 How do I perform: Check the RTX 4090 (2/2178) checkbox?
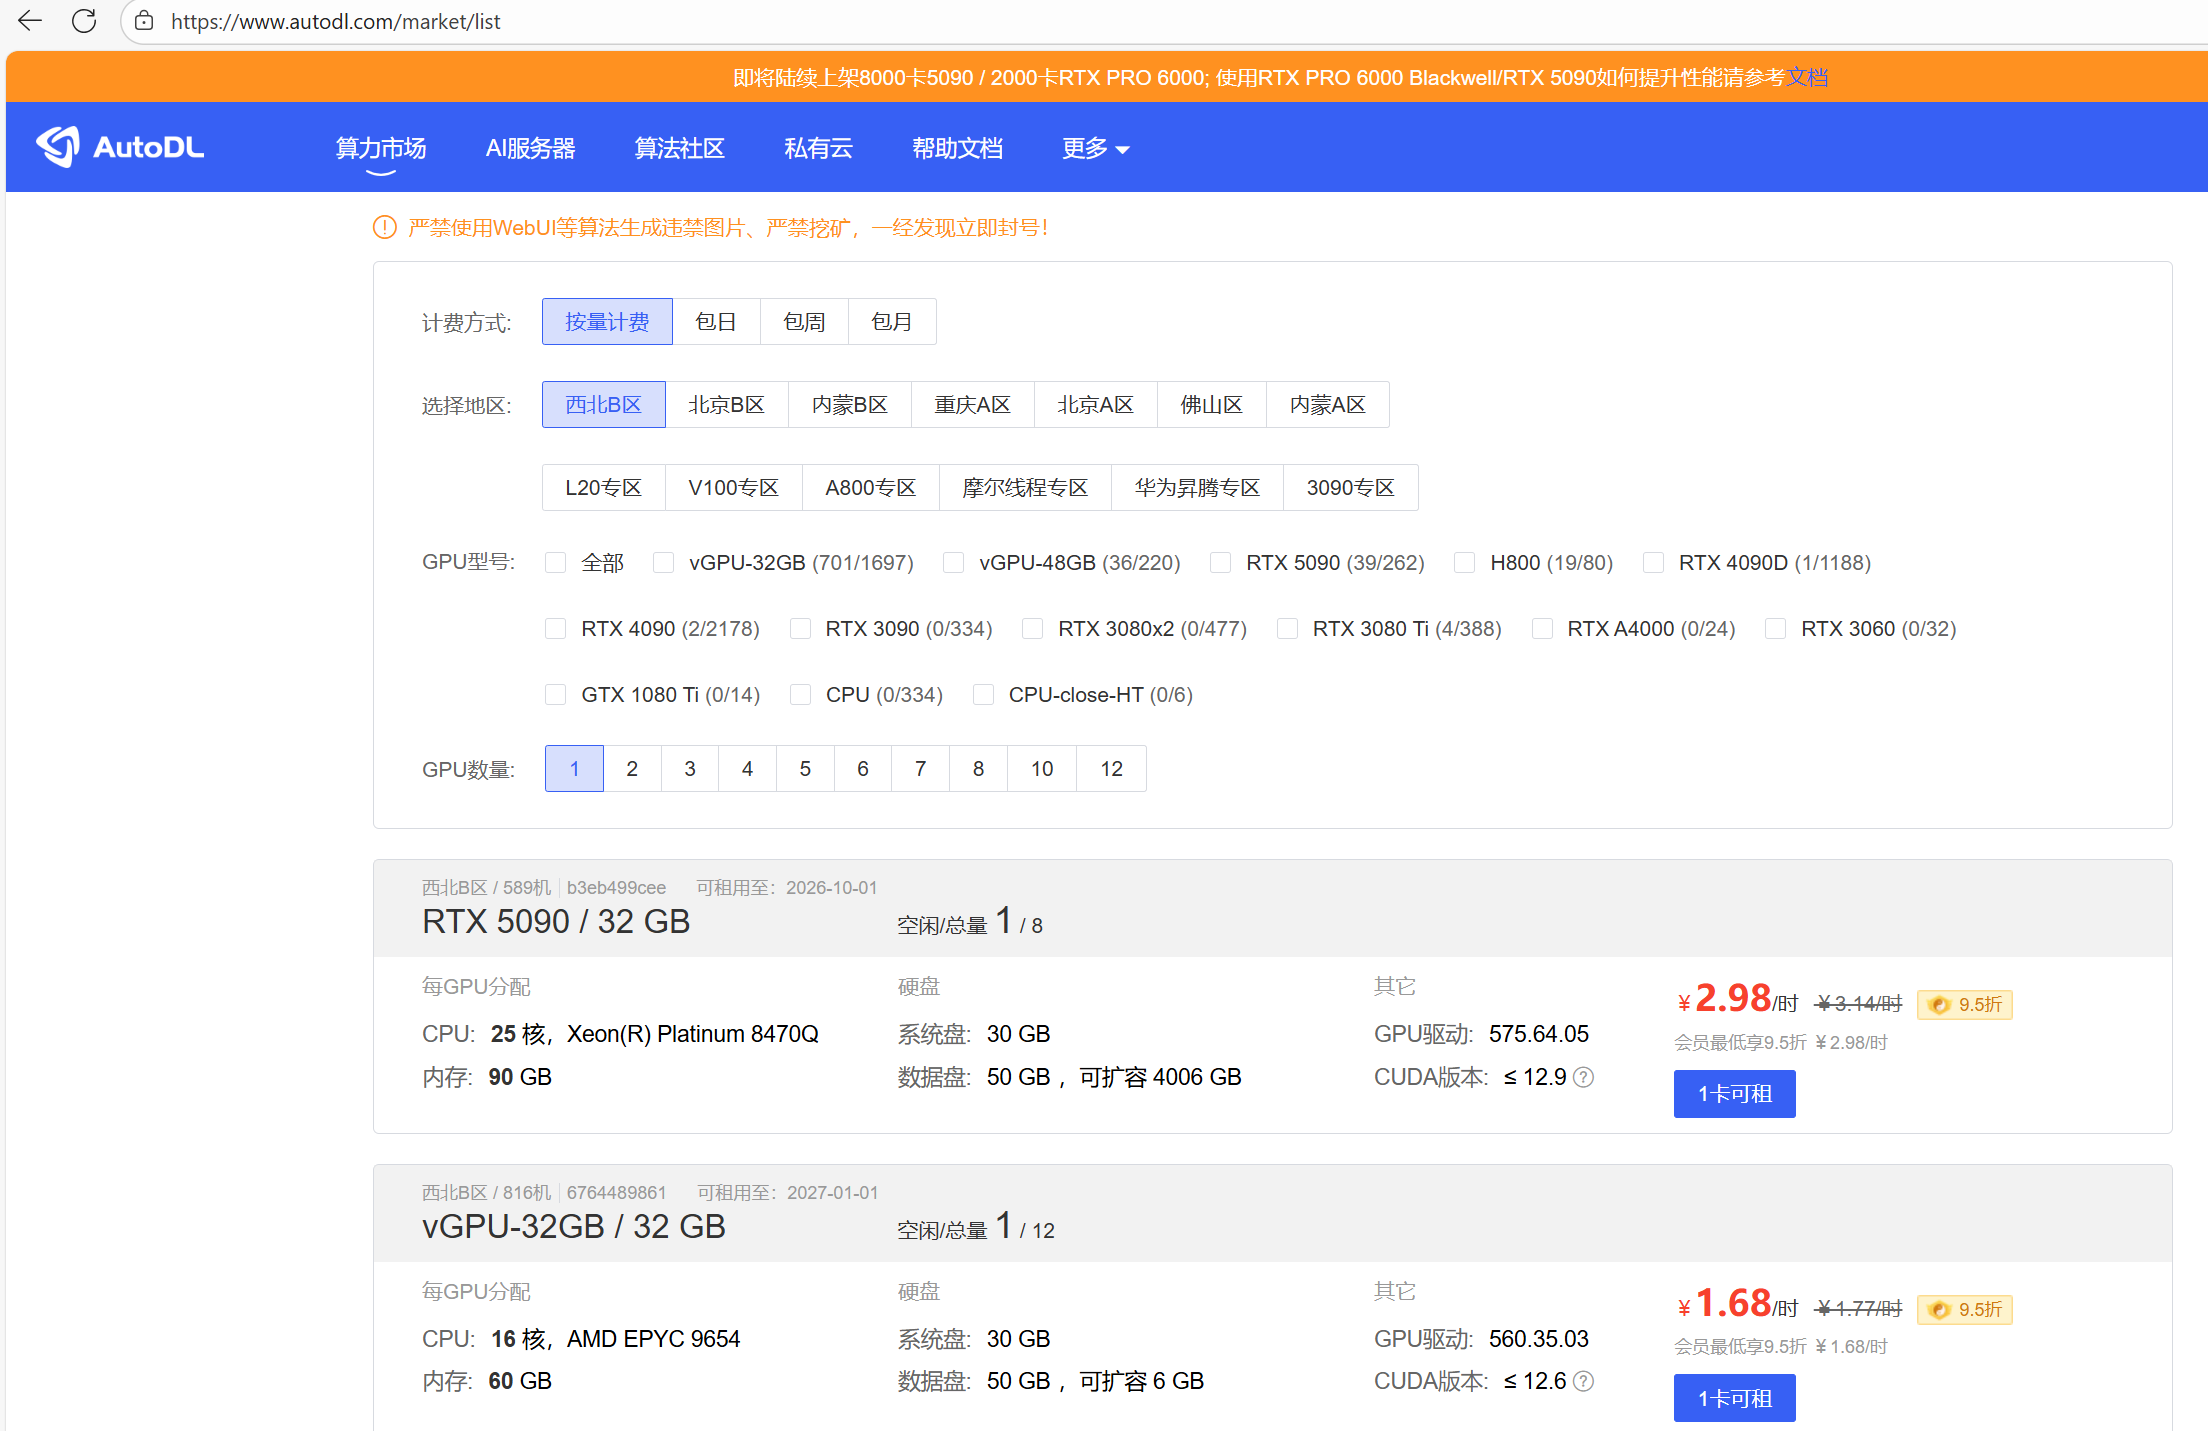[556, 629]
